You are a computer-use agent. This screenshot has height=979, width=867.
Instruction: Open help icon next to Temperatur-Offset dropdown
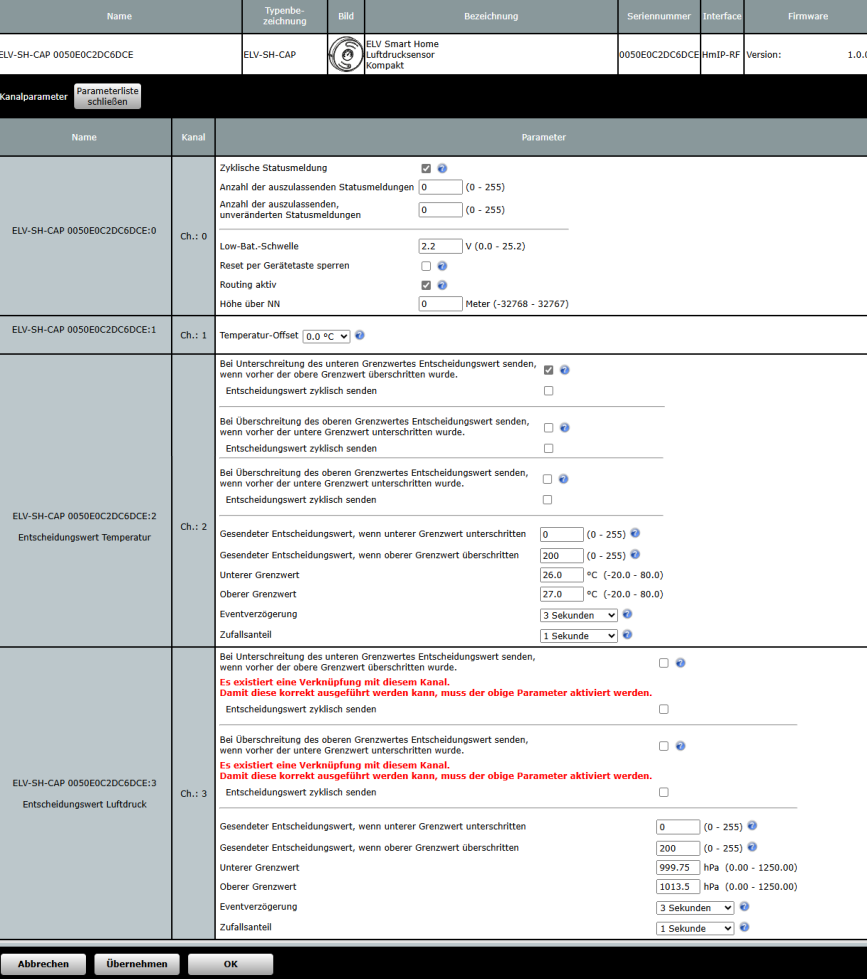360,336
